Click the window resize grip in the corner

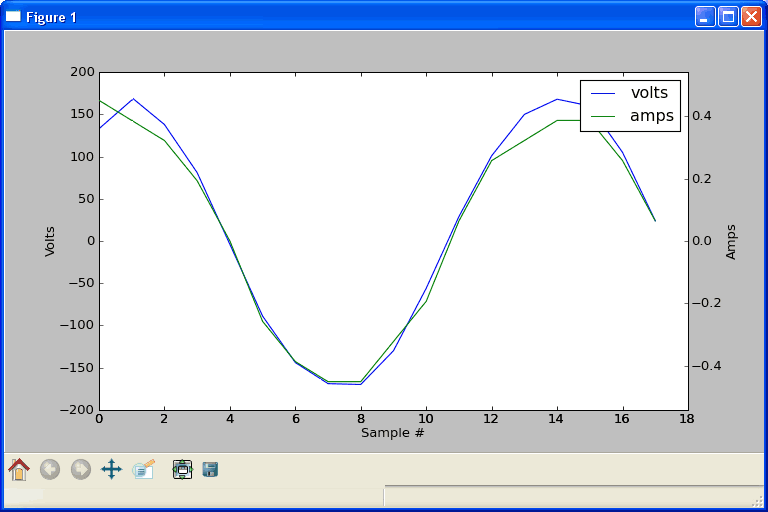[759, 501]
